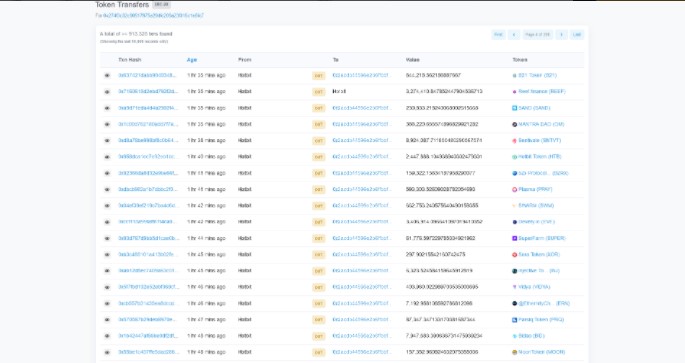
Task: Click the Txn Hash column header
Action: [130, 60]
